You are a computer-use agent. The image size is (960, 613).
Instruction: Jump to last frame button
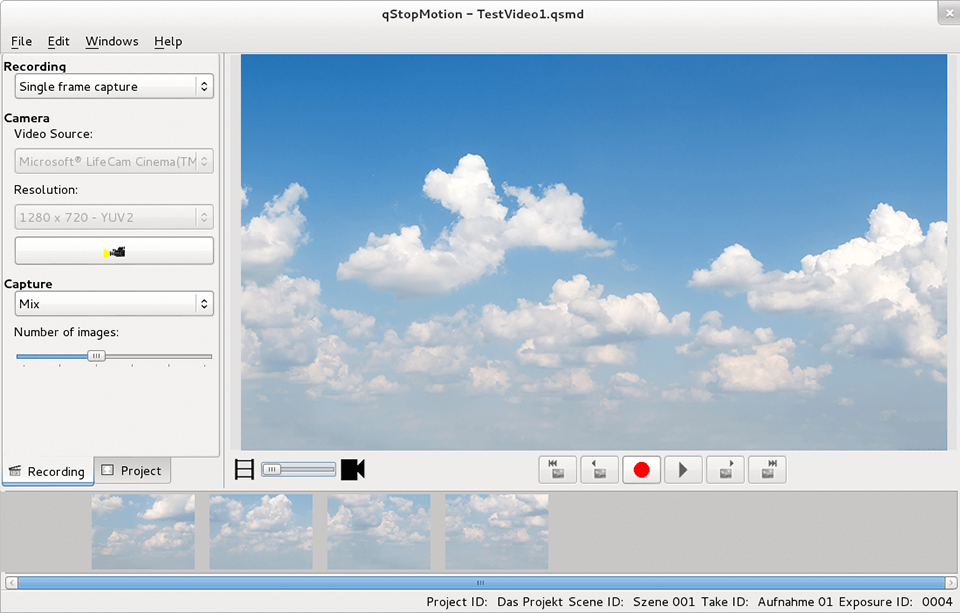(x=767, y=470)
